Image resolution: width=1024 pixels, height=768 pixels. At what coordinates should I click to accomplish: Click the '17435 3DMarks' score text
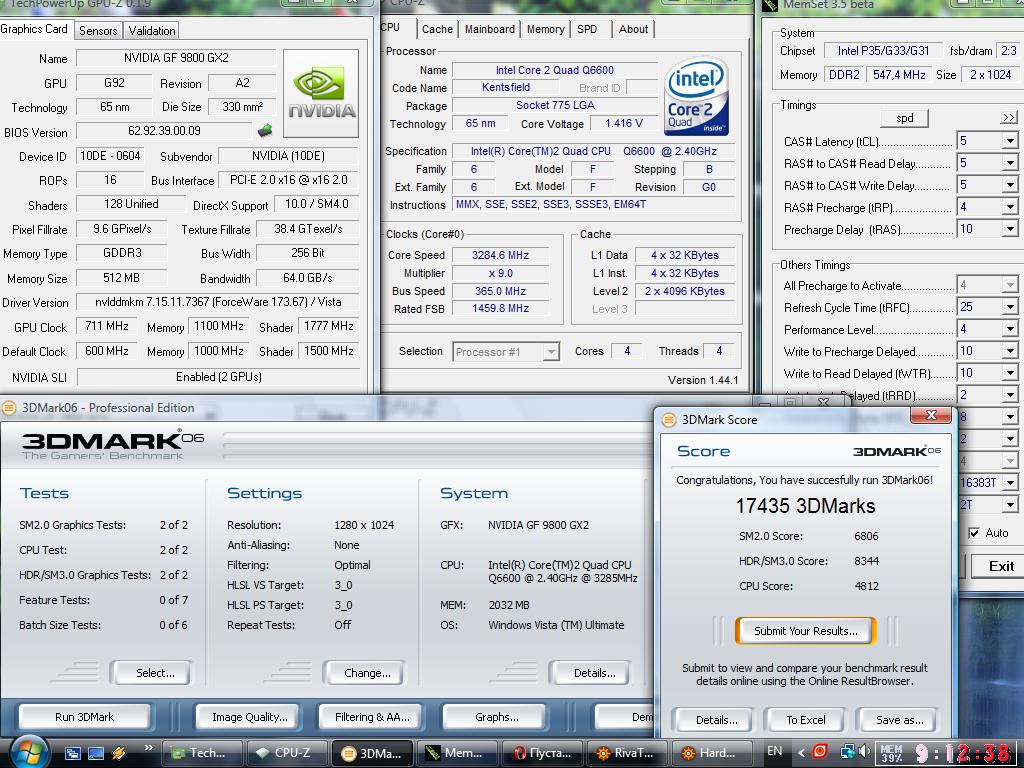point(805,506)
